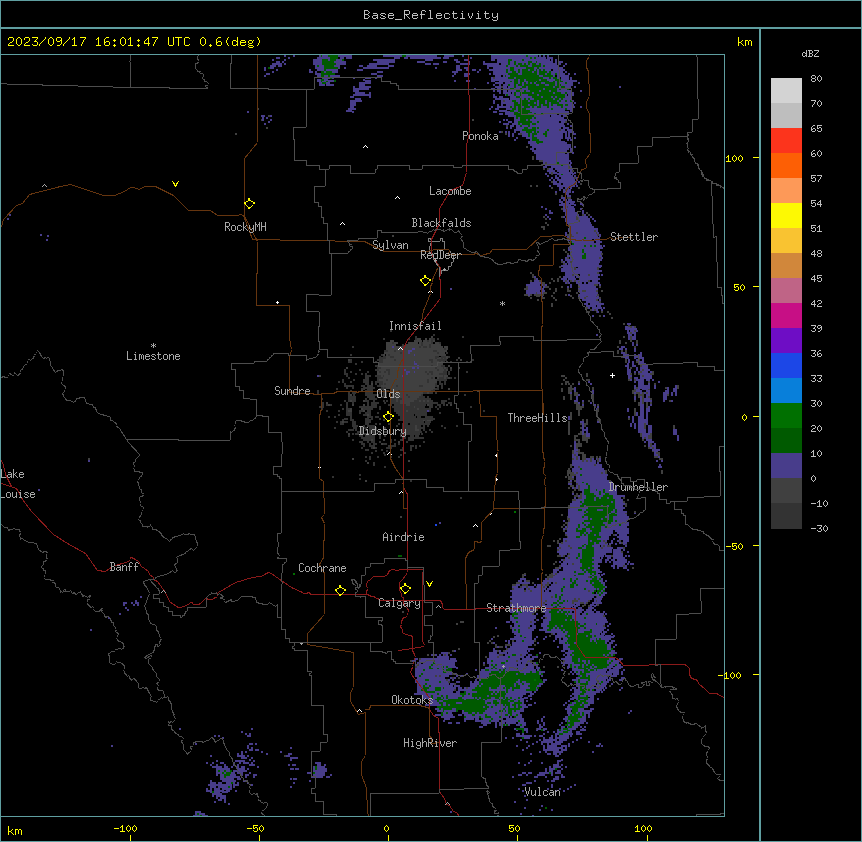Click the Stettler city label
This screenshot has width=862, height=842.
[634, 237]
